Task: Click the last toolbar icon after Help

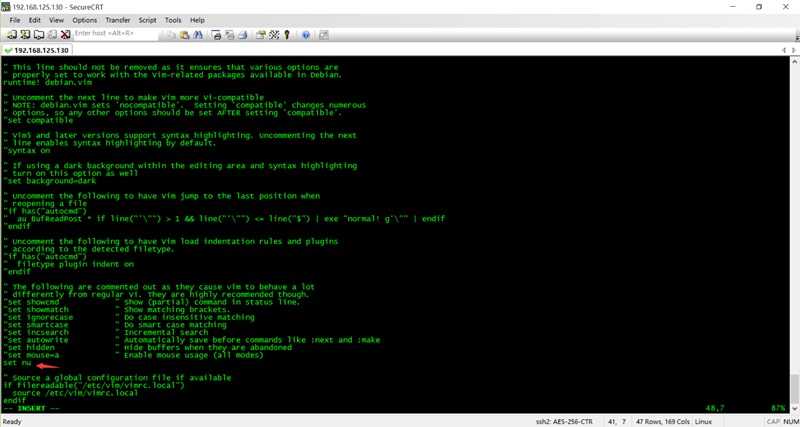Action: pyautogui.click(x=323, y=35)
